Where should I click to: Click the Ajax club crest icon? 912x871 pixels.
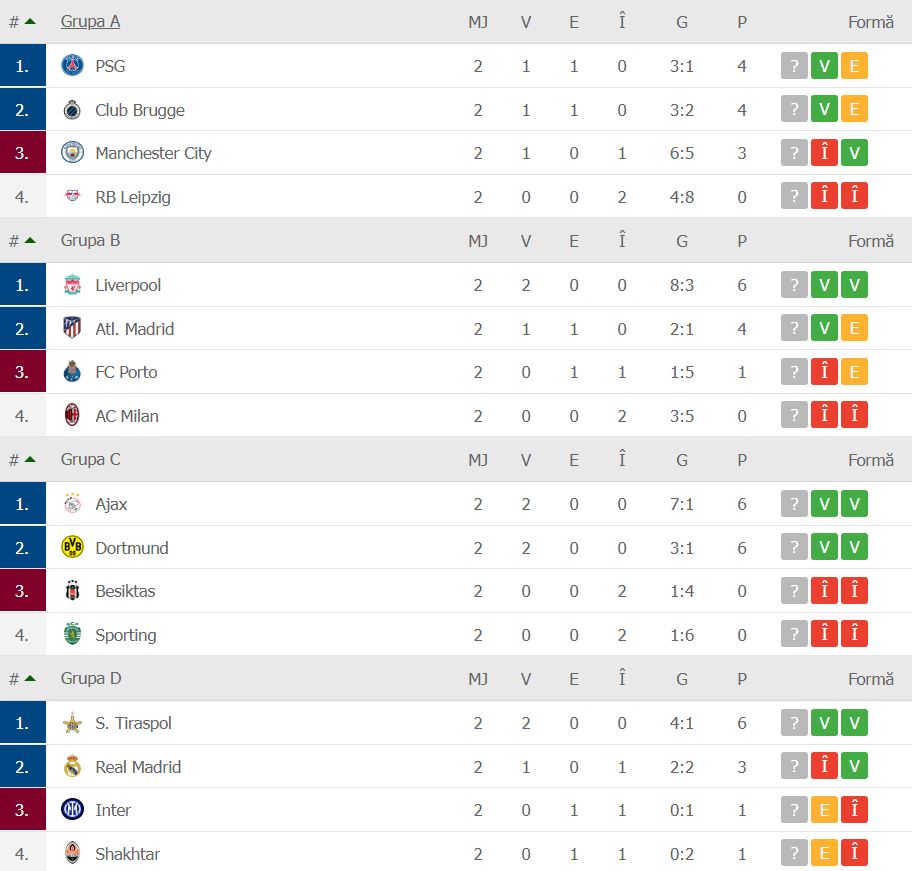coord(72,504)
